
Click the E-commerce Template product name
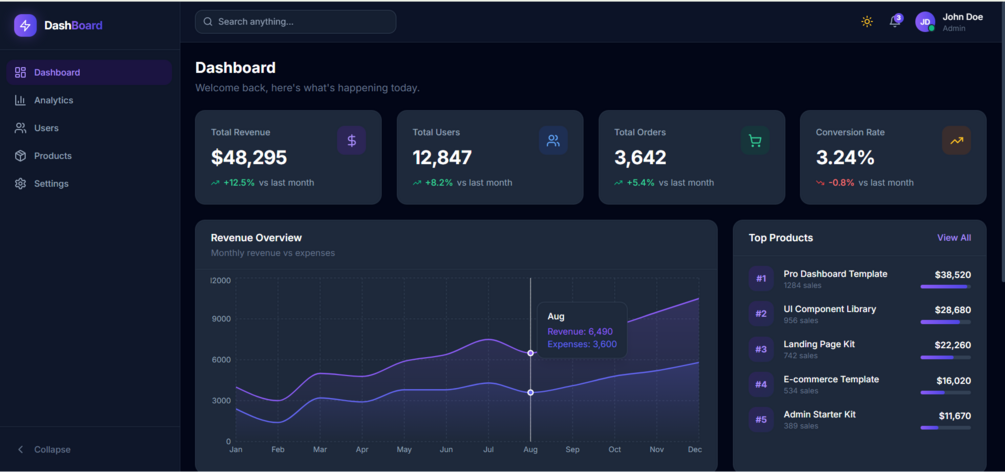click(x=831, y=380)
